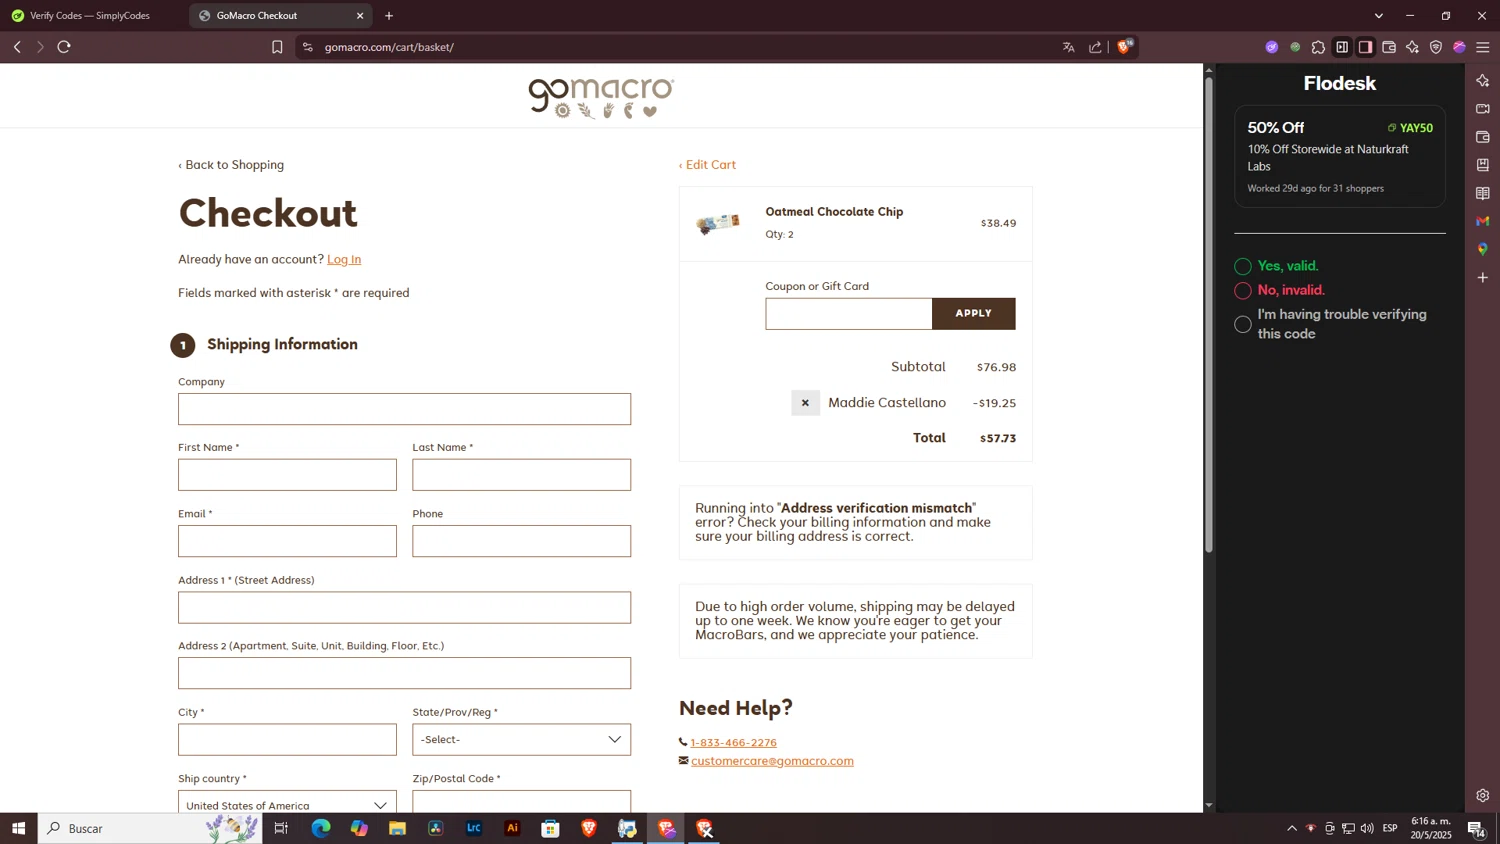1500x844 pixels.
Task: Click customercare@gomacro.com email link
Action: tap(772, 761)
